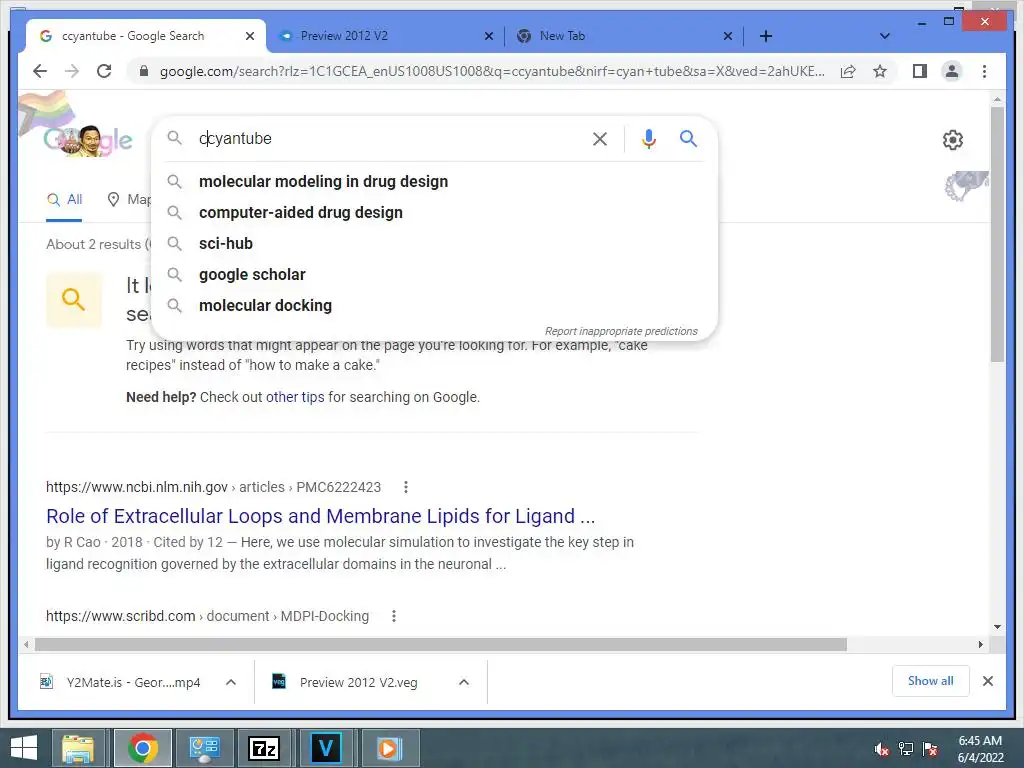Select the All search results tab
Viewport: 1024px width, 768px height.
tap(64, 199)
